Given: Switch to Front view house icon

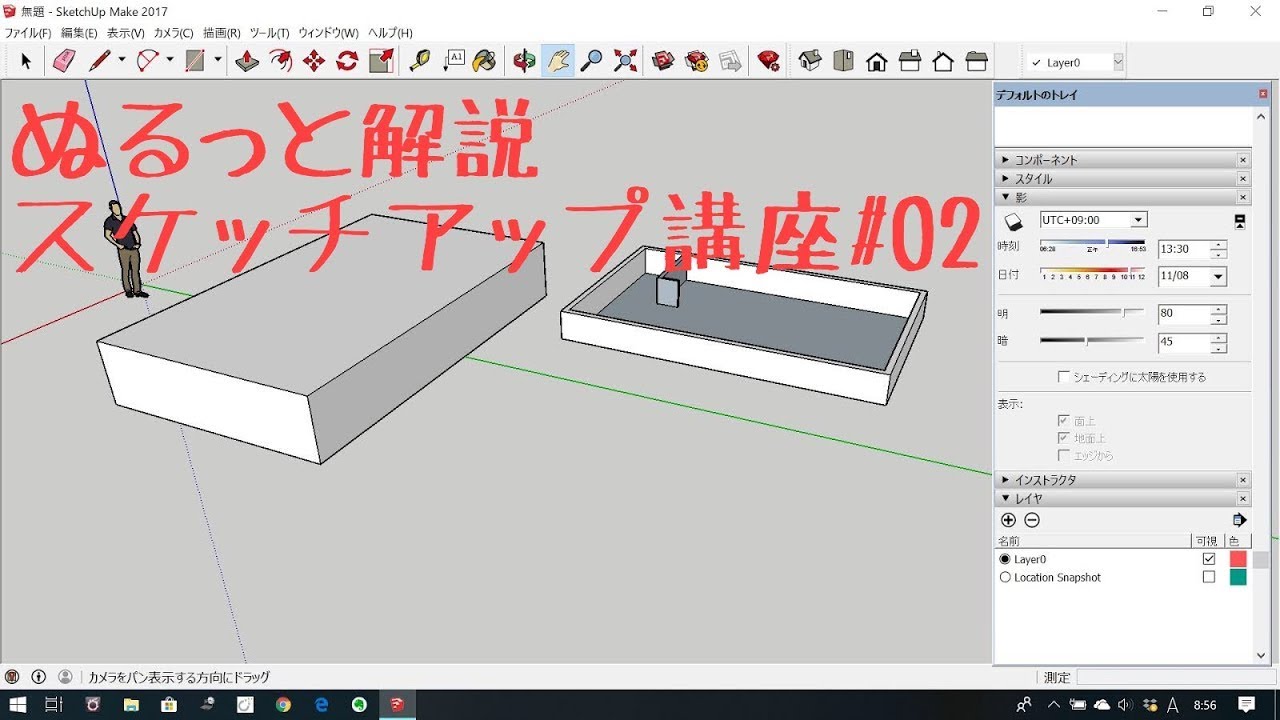Looking at the screenshot, I should (877, 61).
